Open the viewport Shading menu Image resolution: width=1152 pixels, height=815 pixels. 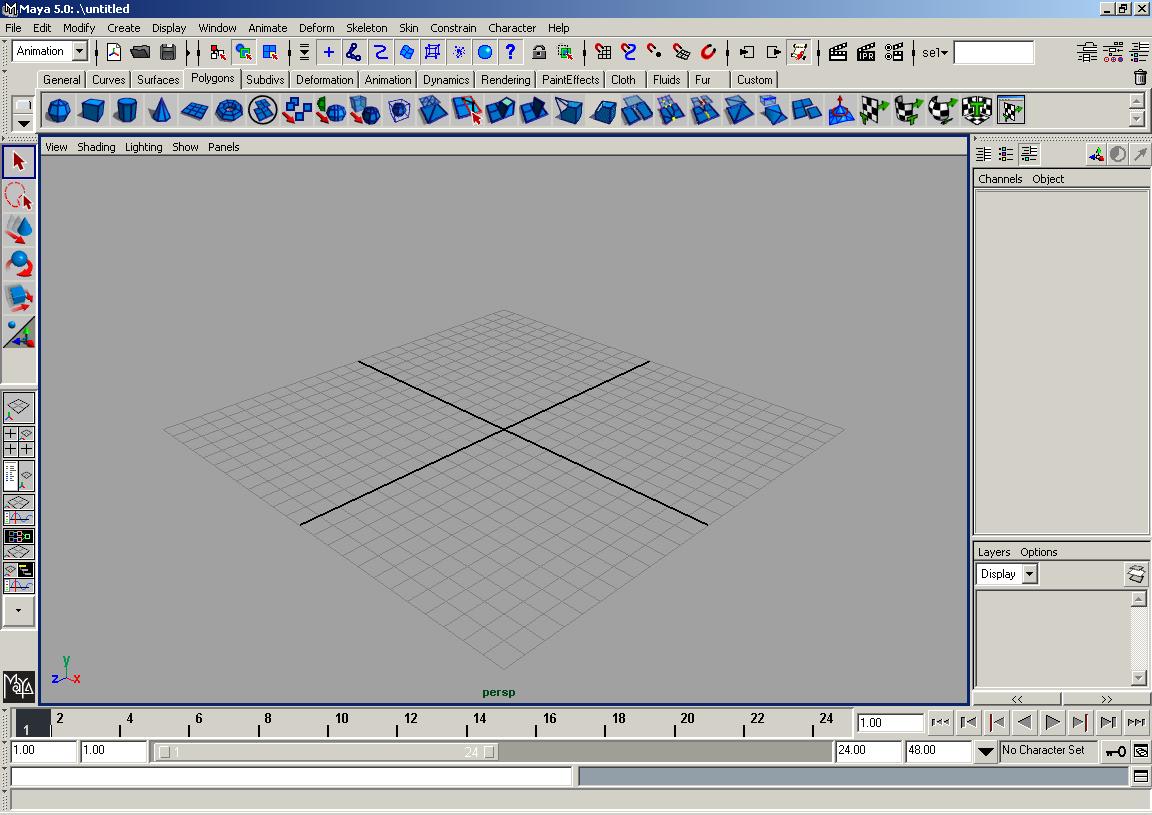(x=96, y=147)
